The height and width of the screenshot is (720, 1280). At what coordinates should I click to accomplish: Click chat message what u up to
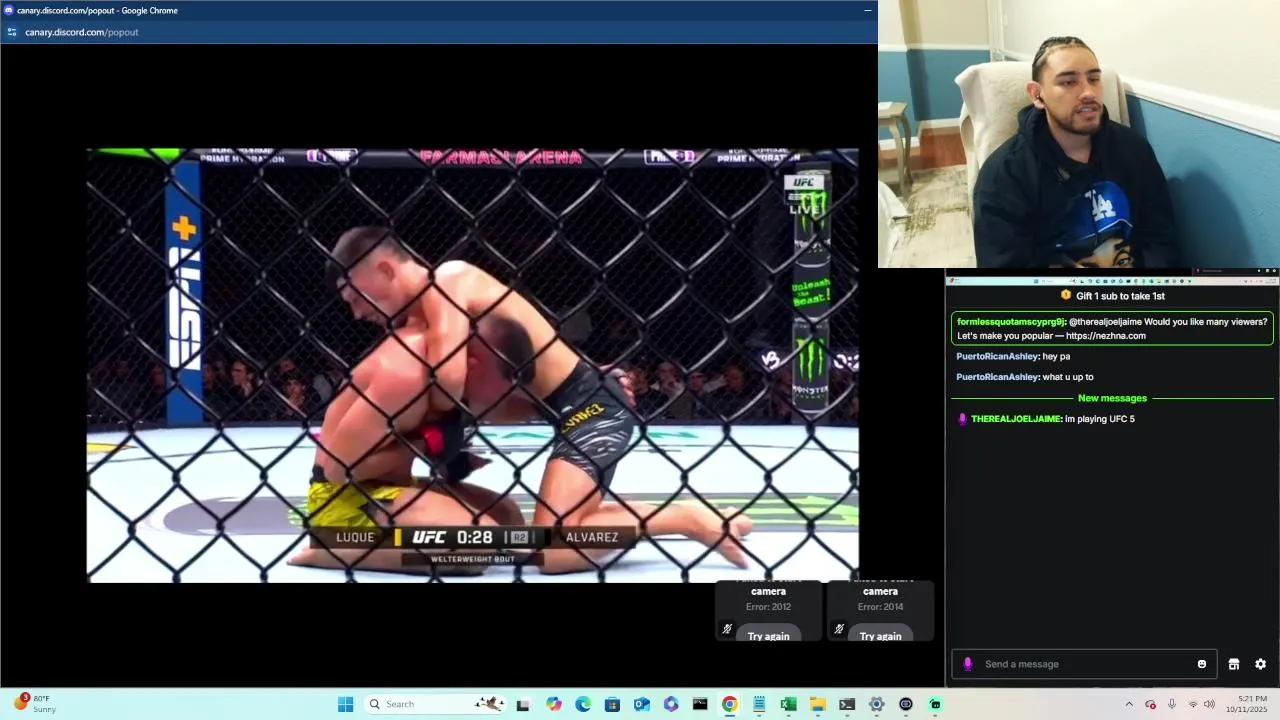point(1068,377)
